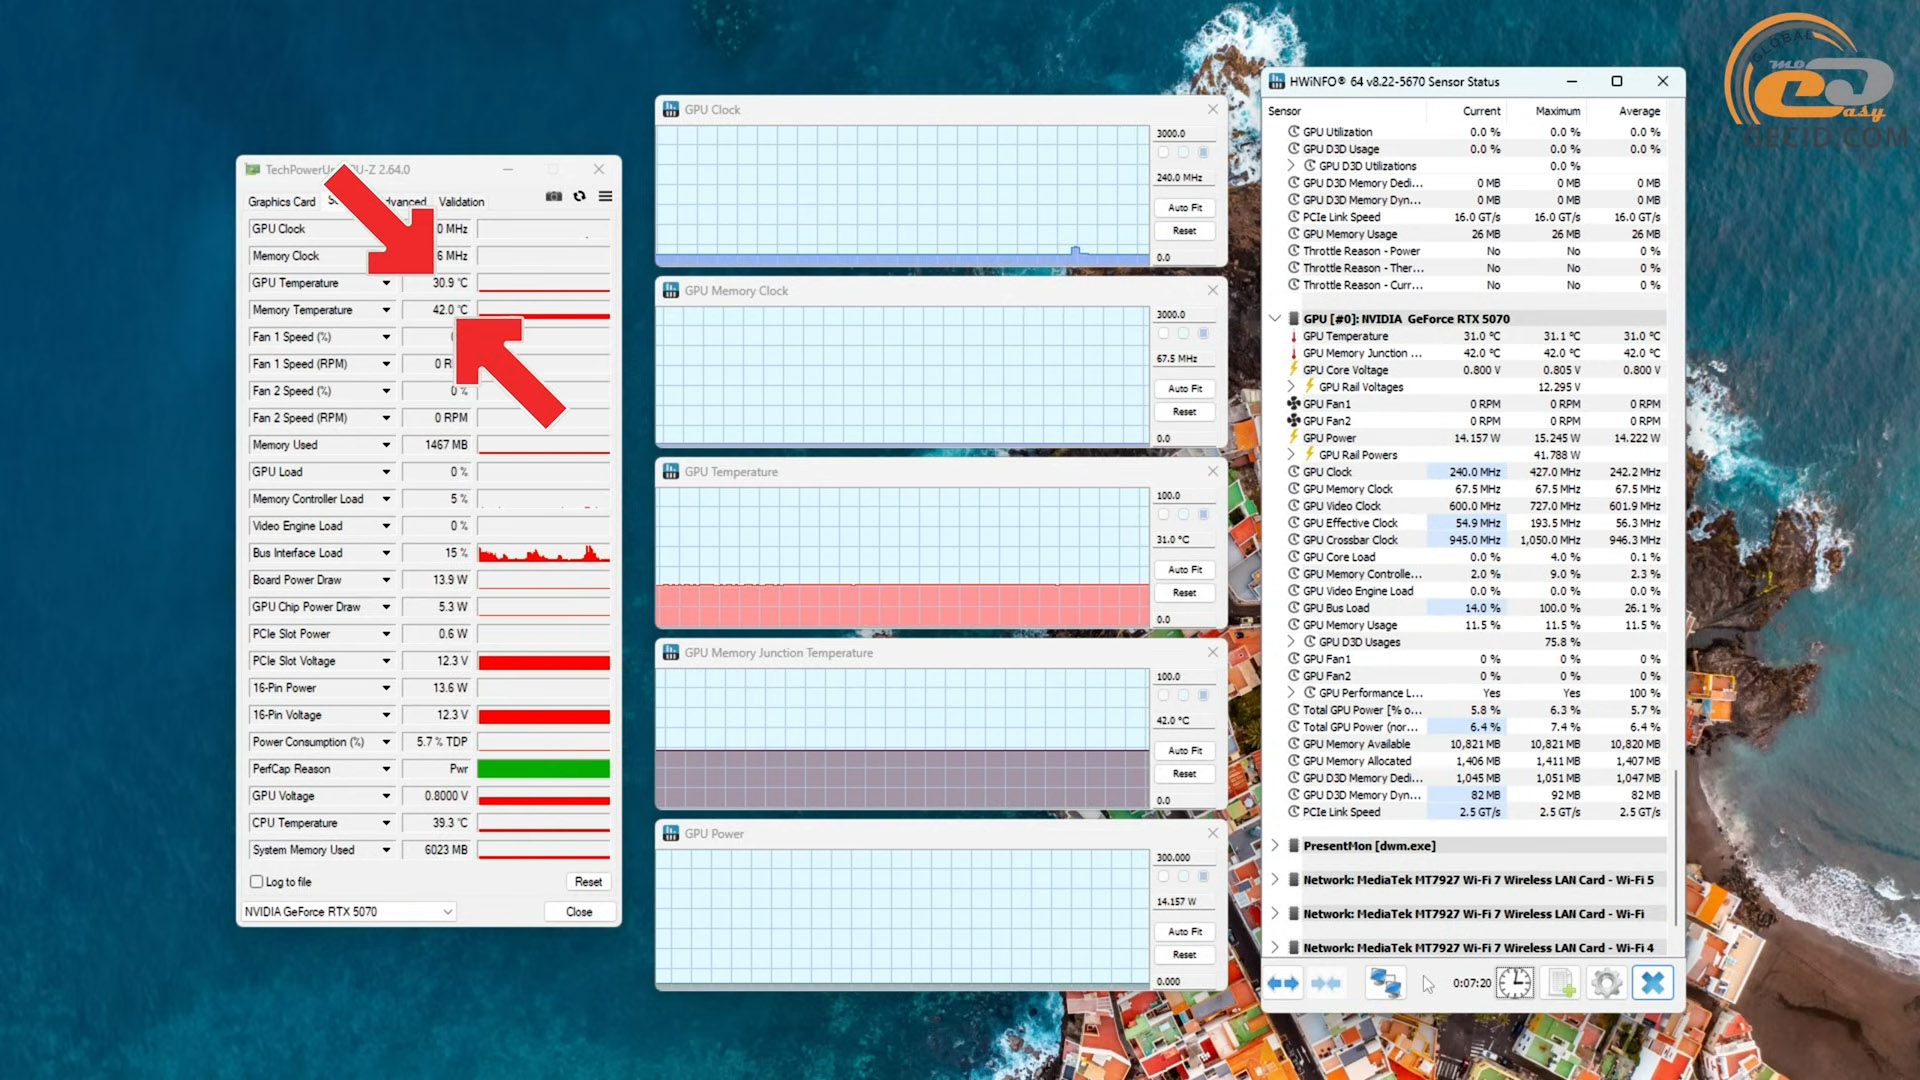
Task: Click fan icon beside GPU Fan2 RPM row
Action: pos(1293,421)
